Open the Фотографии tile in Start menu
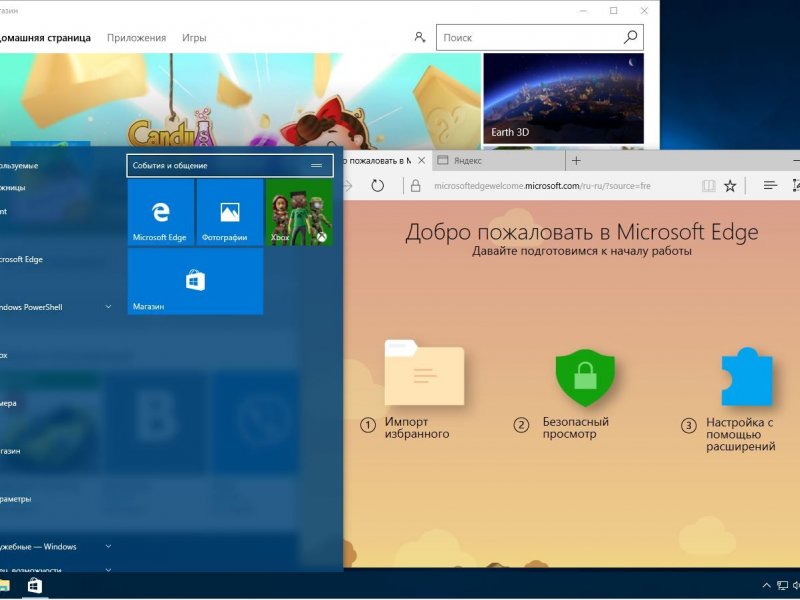 [230, 212]
